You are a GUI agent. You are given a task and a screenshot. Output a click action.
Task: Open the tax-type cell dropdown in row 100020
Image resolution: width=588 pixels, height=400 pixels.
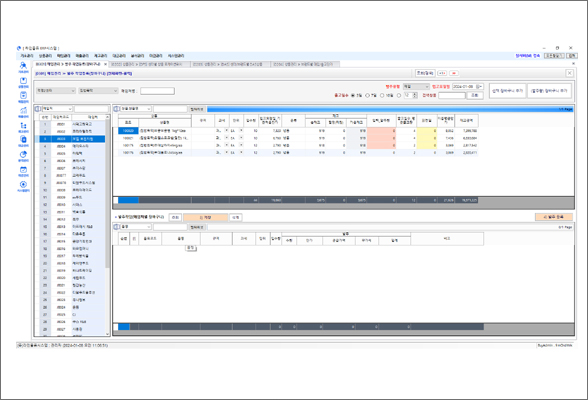226,130
